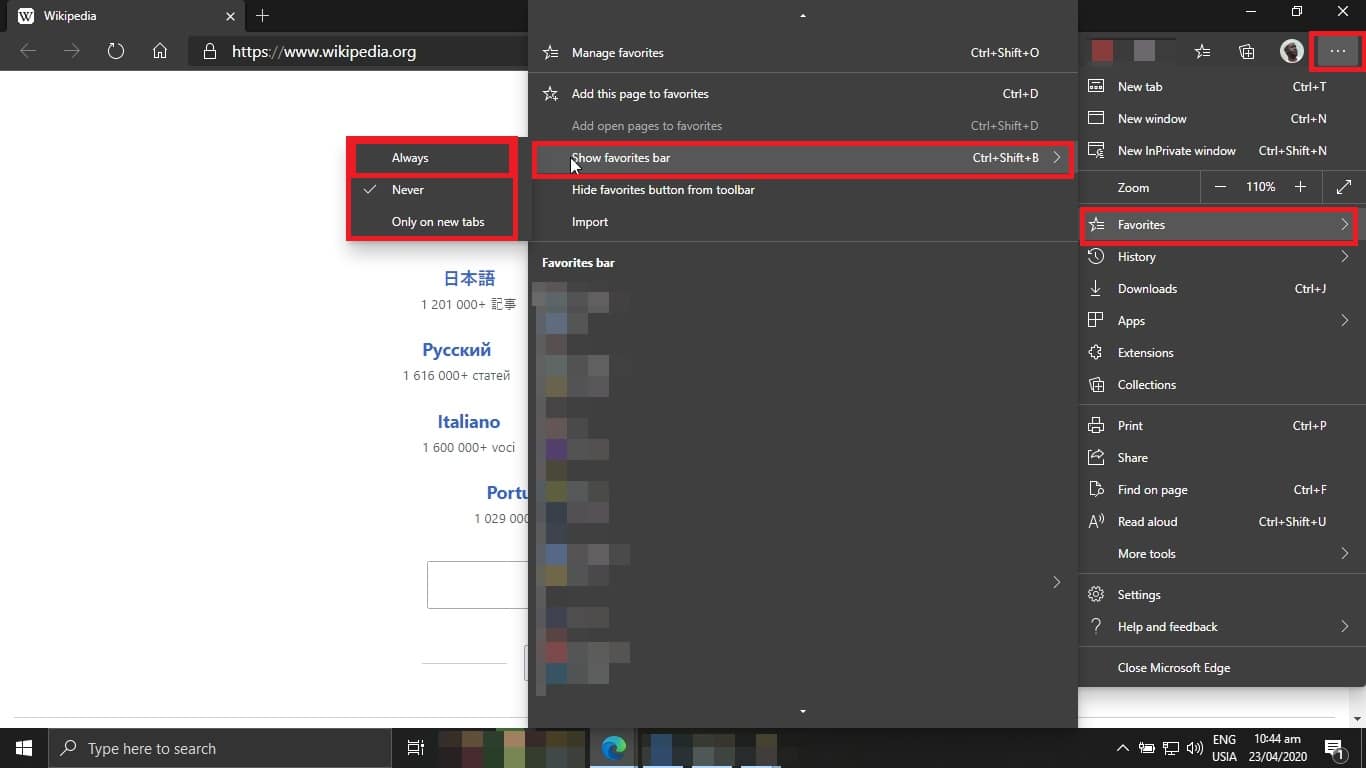Expand Help and feedback submenu

(x=1222, y=627)
